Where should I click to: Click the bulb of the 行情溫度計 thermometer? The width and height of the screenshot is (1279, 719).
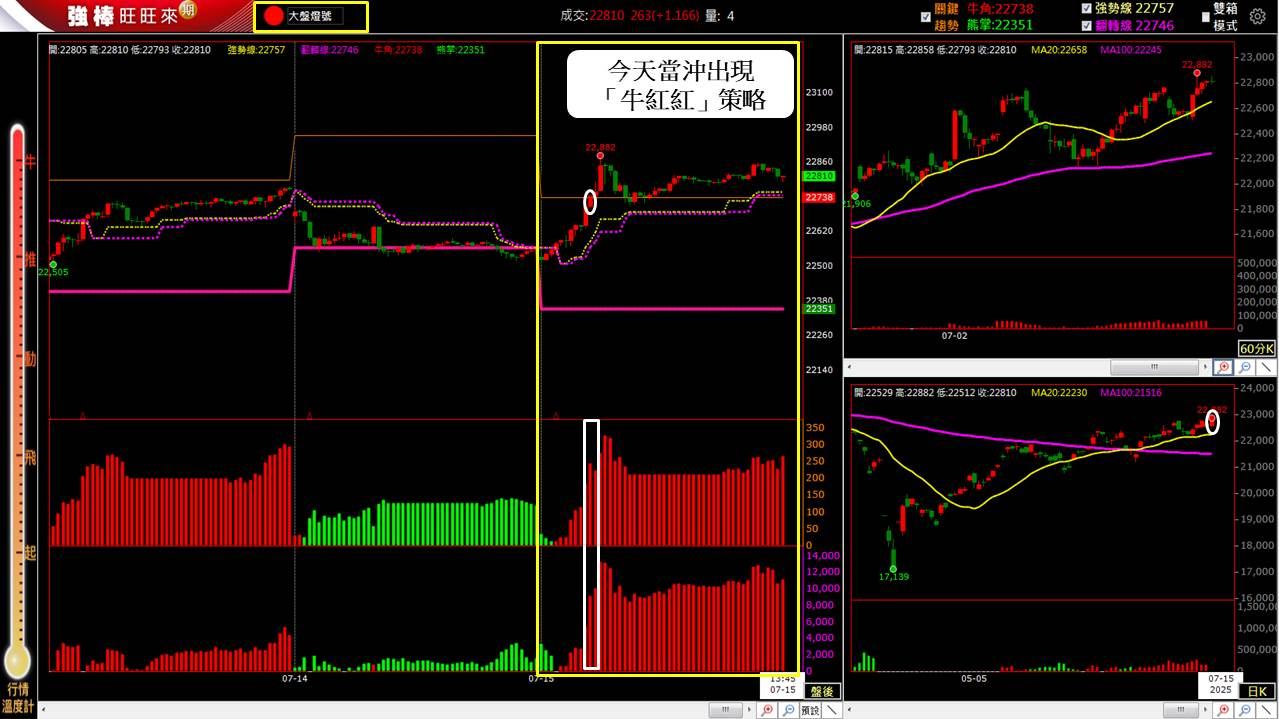17,660
